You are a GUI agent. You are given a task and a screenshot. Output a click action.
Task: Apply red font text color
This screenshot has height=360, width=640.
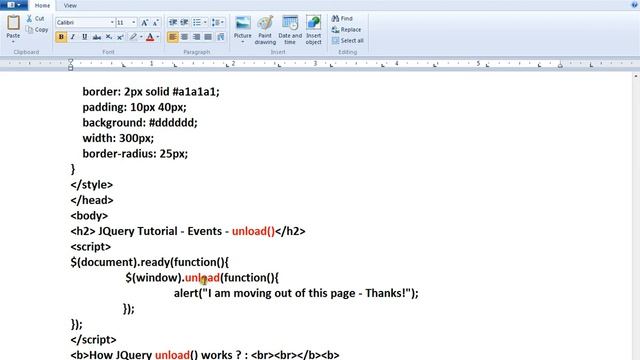coord(150,37)
